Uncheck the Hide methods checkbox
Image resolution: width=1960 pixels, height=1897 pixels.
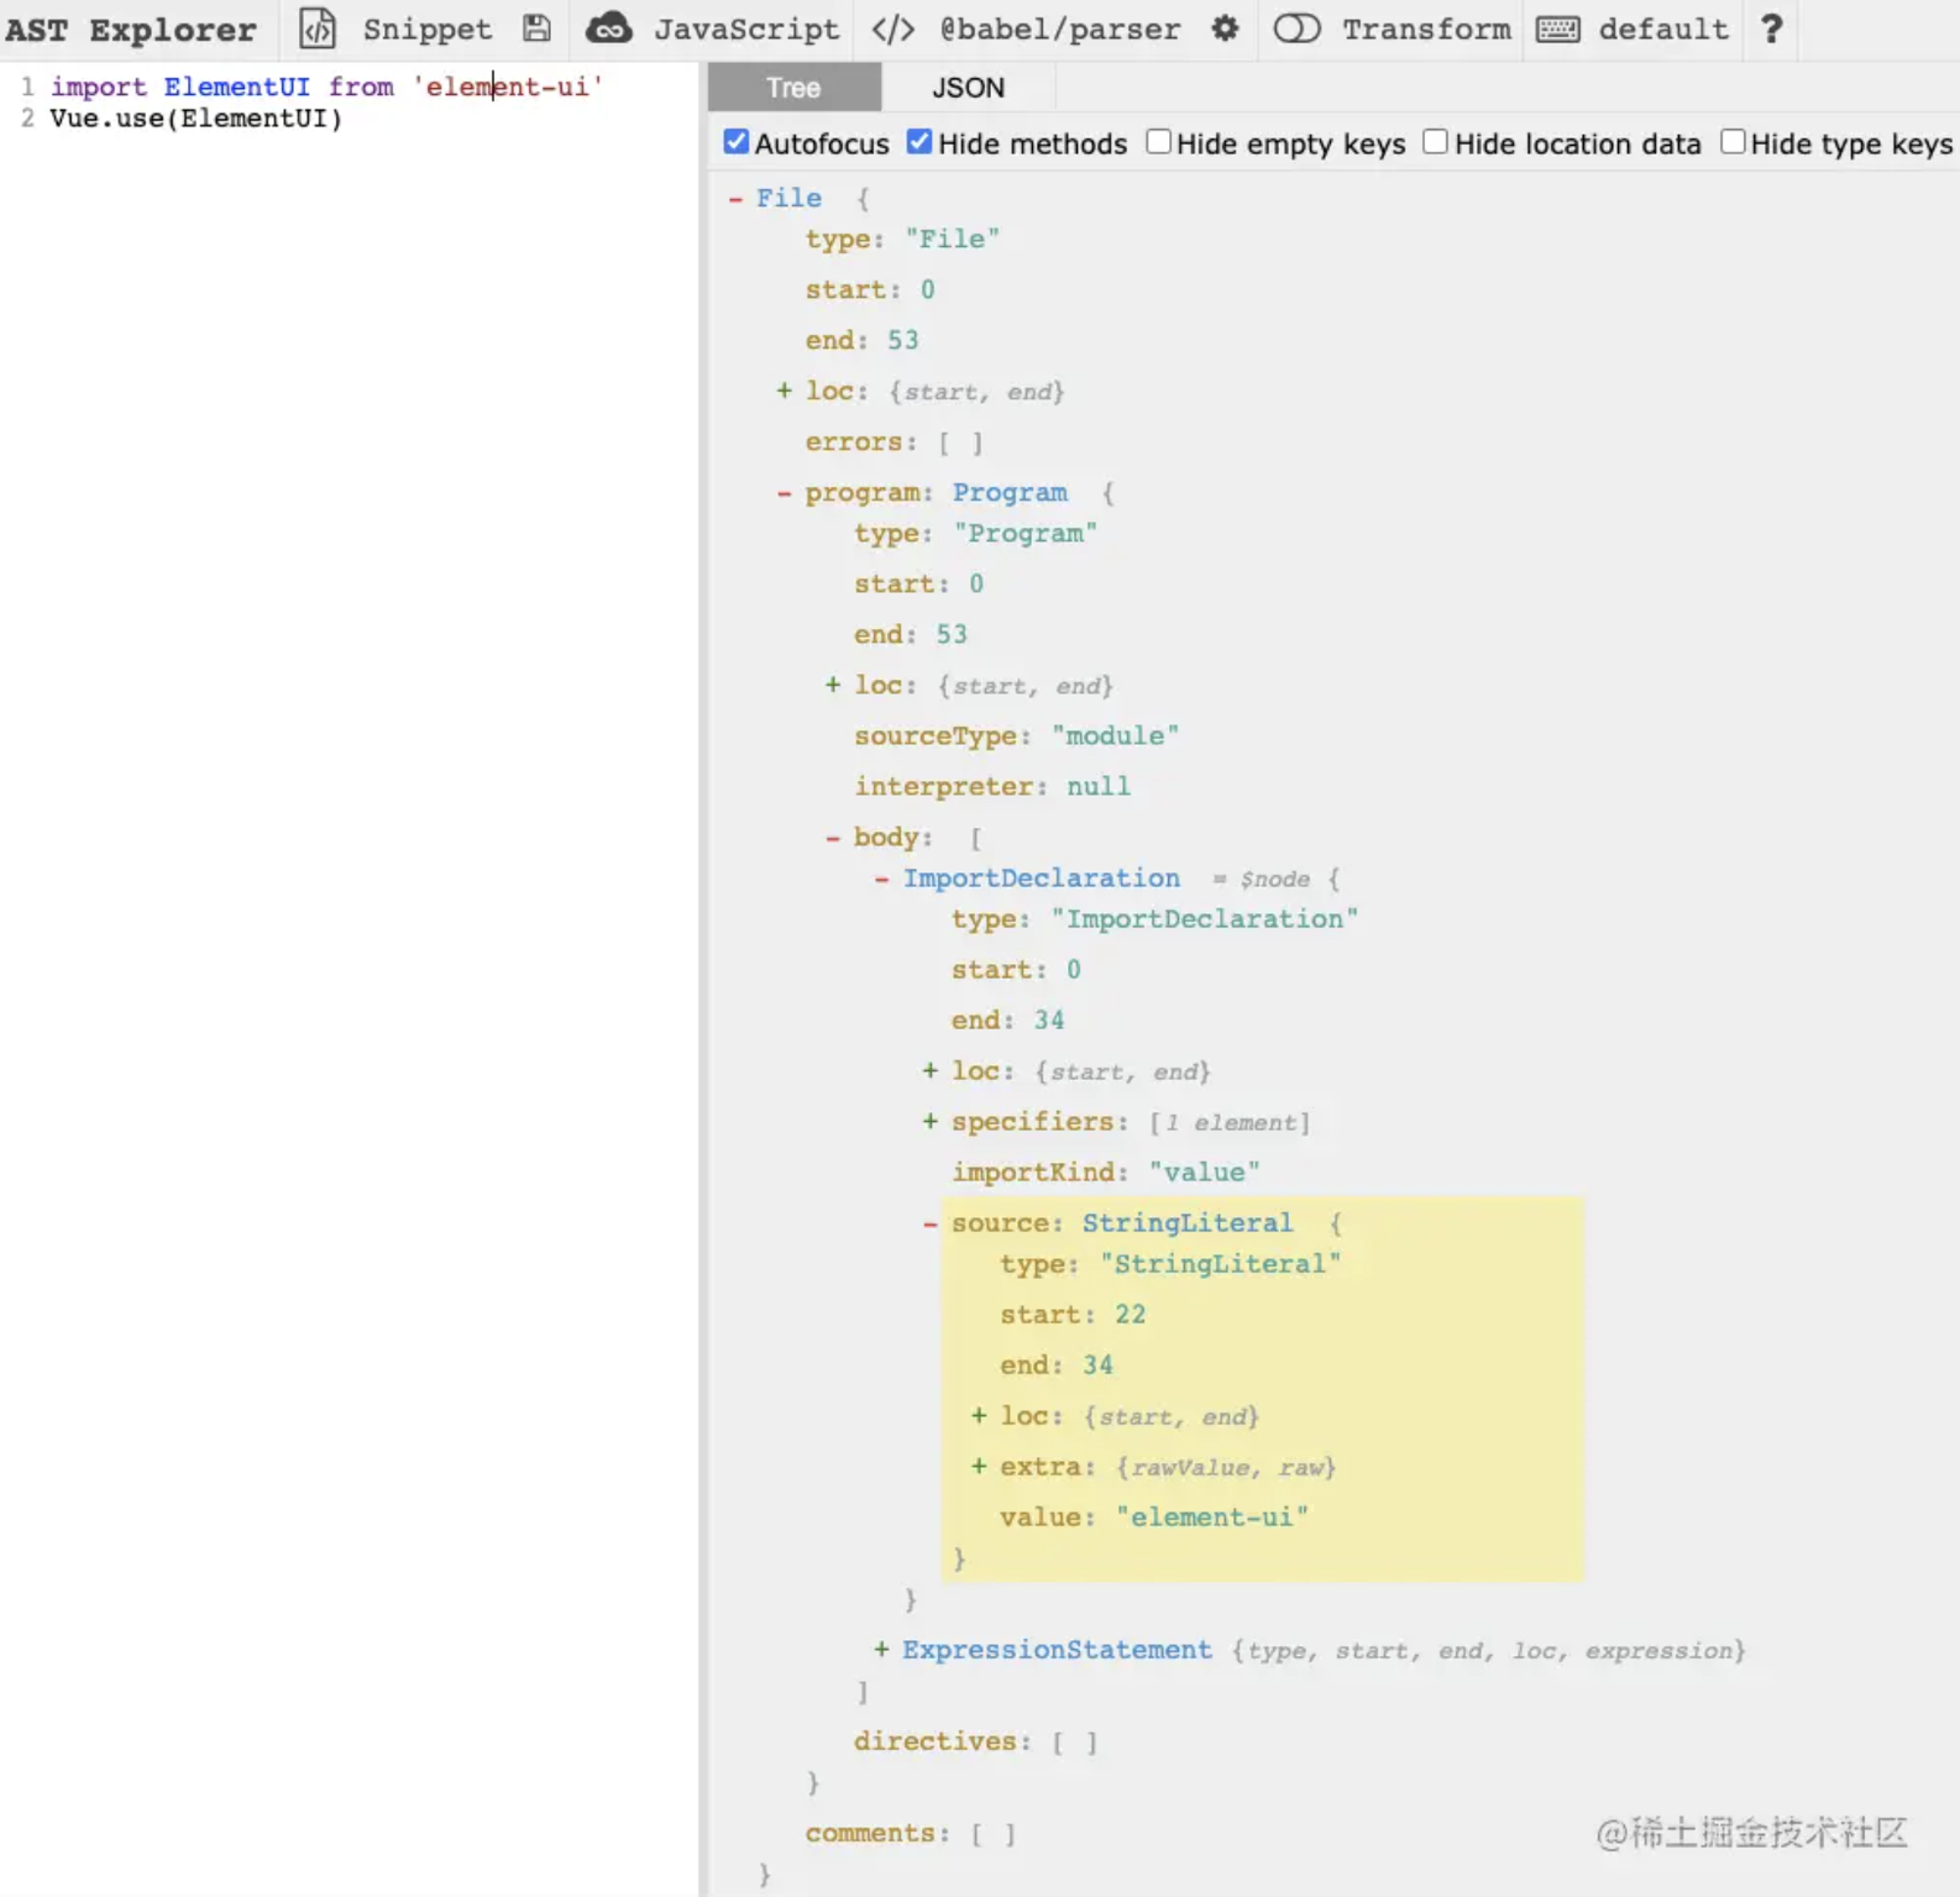(x=919, y=142)
